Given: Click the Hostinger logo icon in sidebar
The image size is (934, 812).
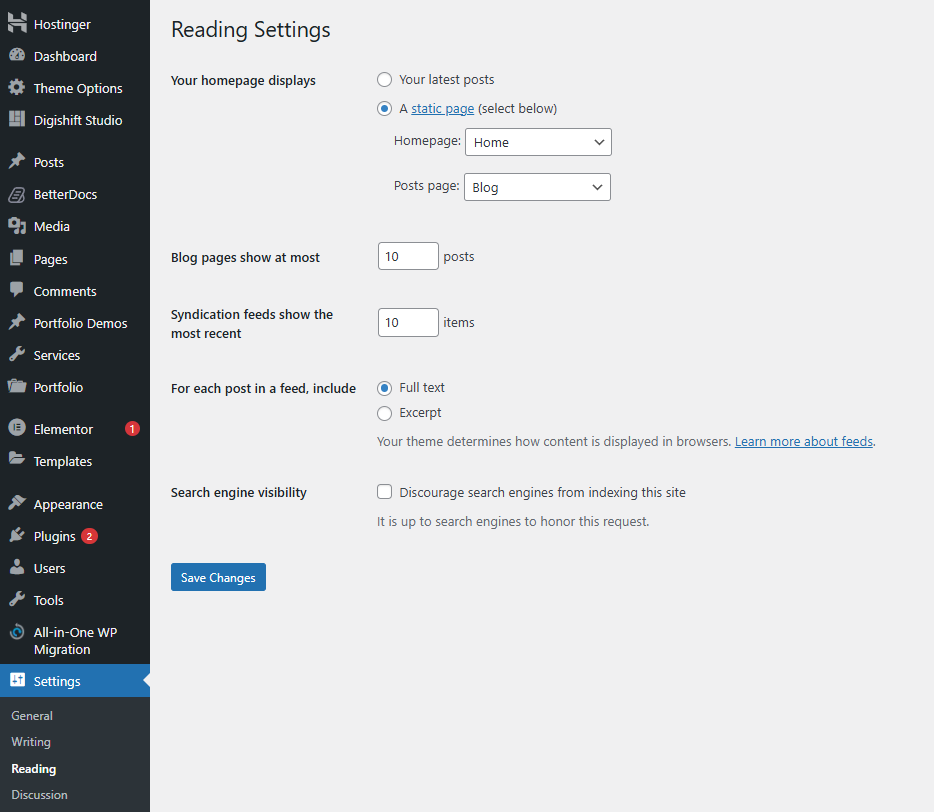Looking at the screenshot, I should coord(17,24).
